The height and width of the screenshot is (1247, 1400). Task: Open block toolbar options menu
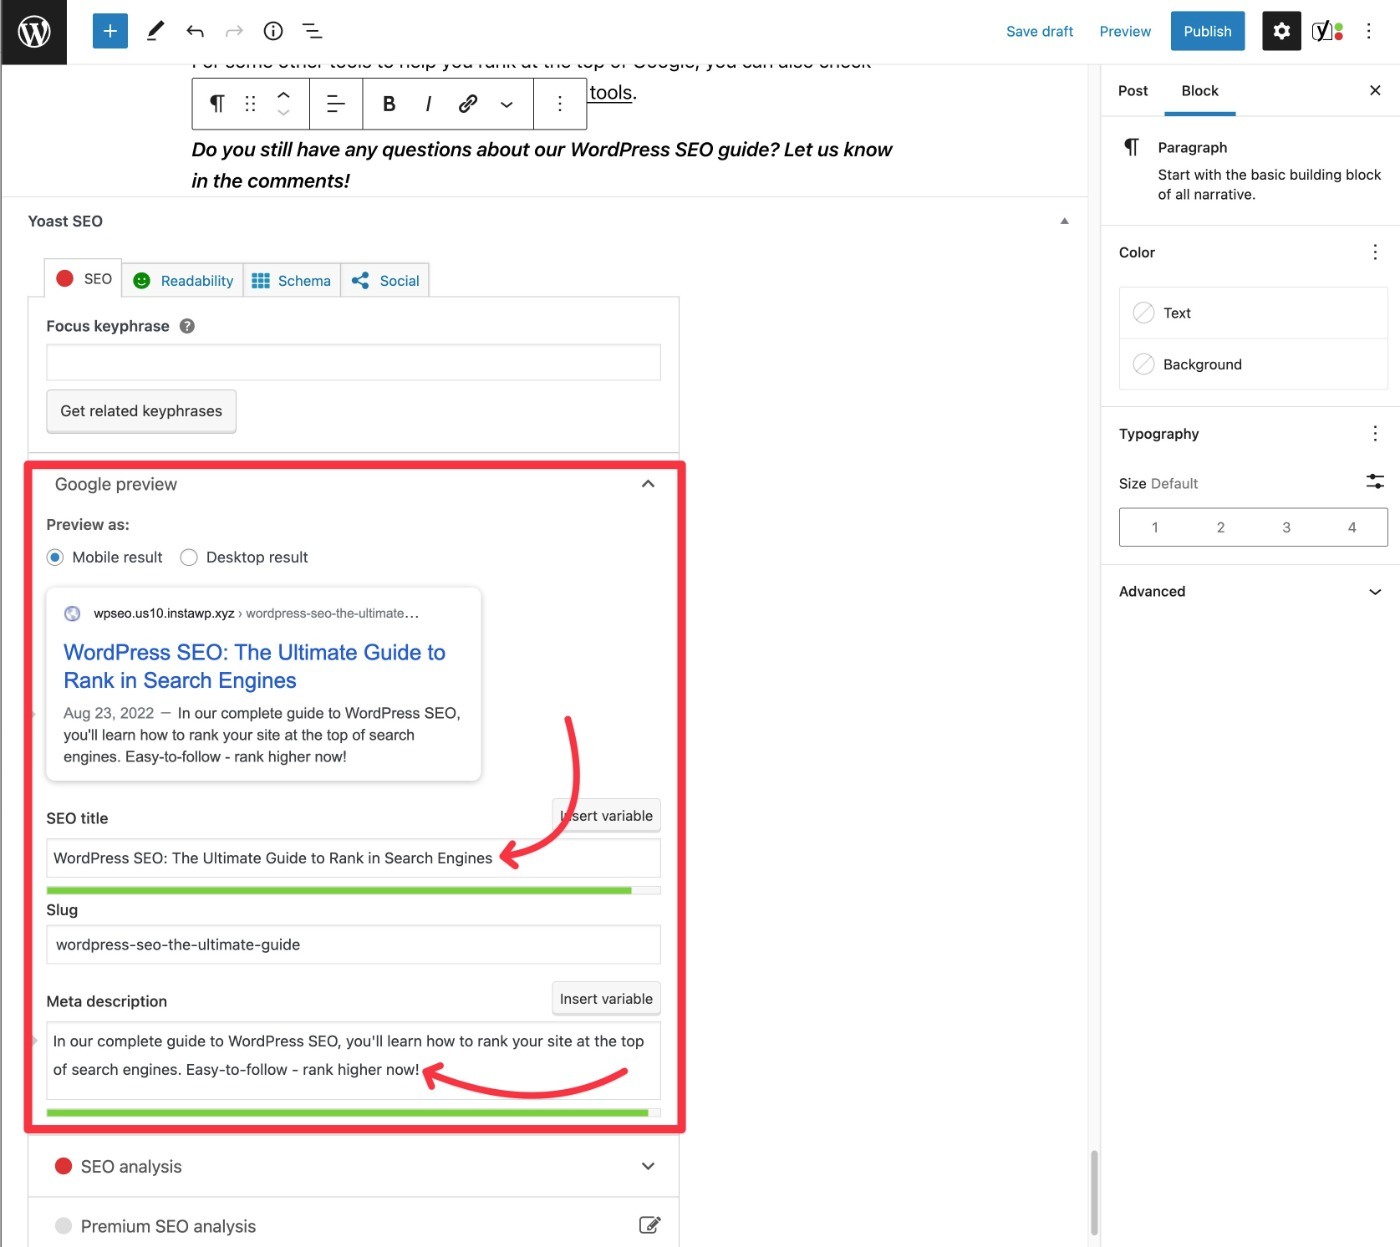point(560,103)
